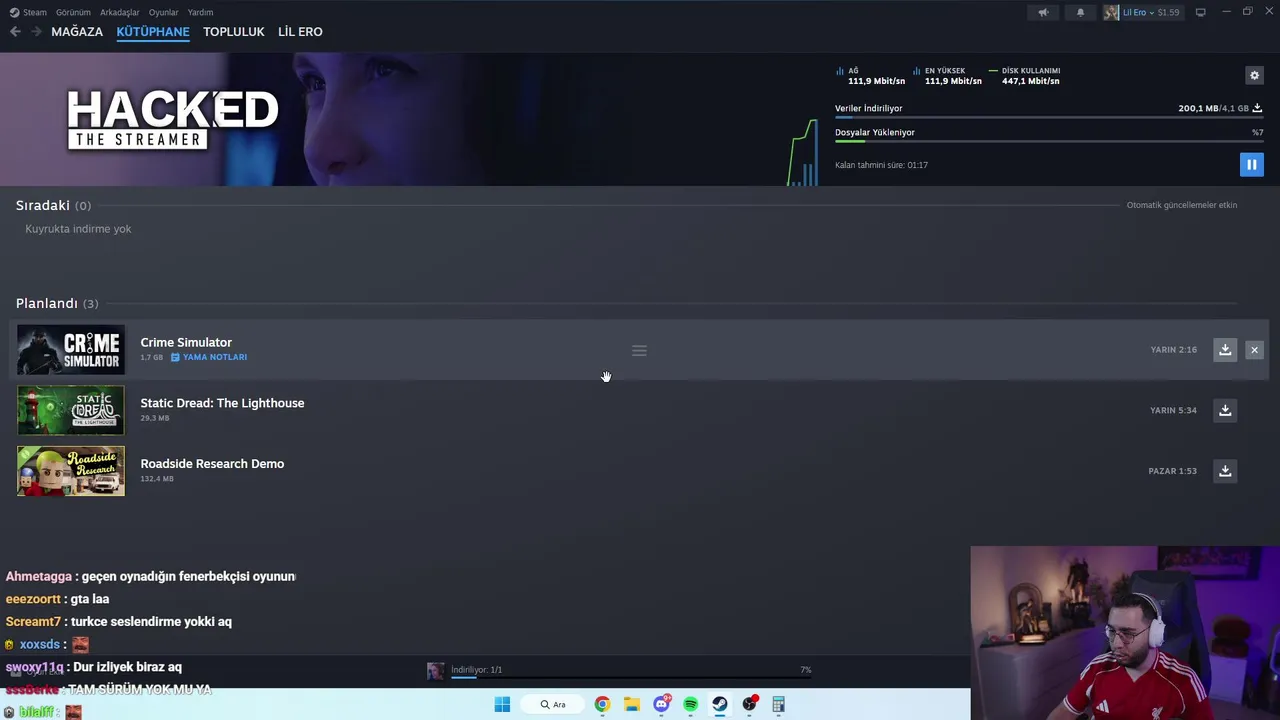
Task: Open File Explorer from taskbar
Action: click(632, 704)
